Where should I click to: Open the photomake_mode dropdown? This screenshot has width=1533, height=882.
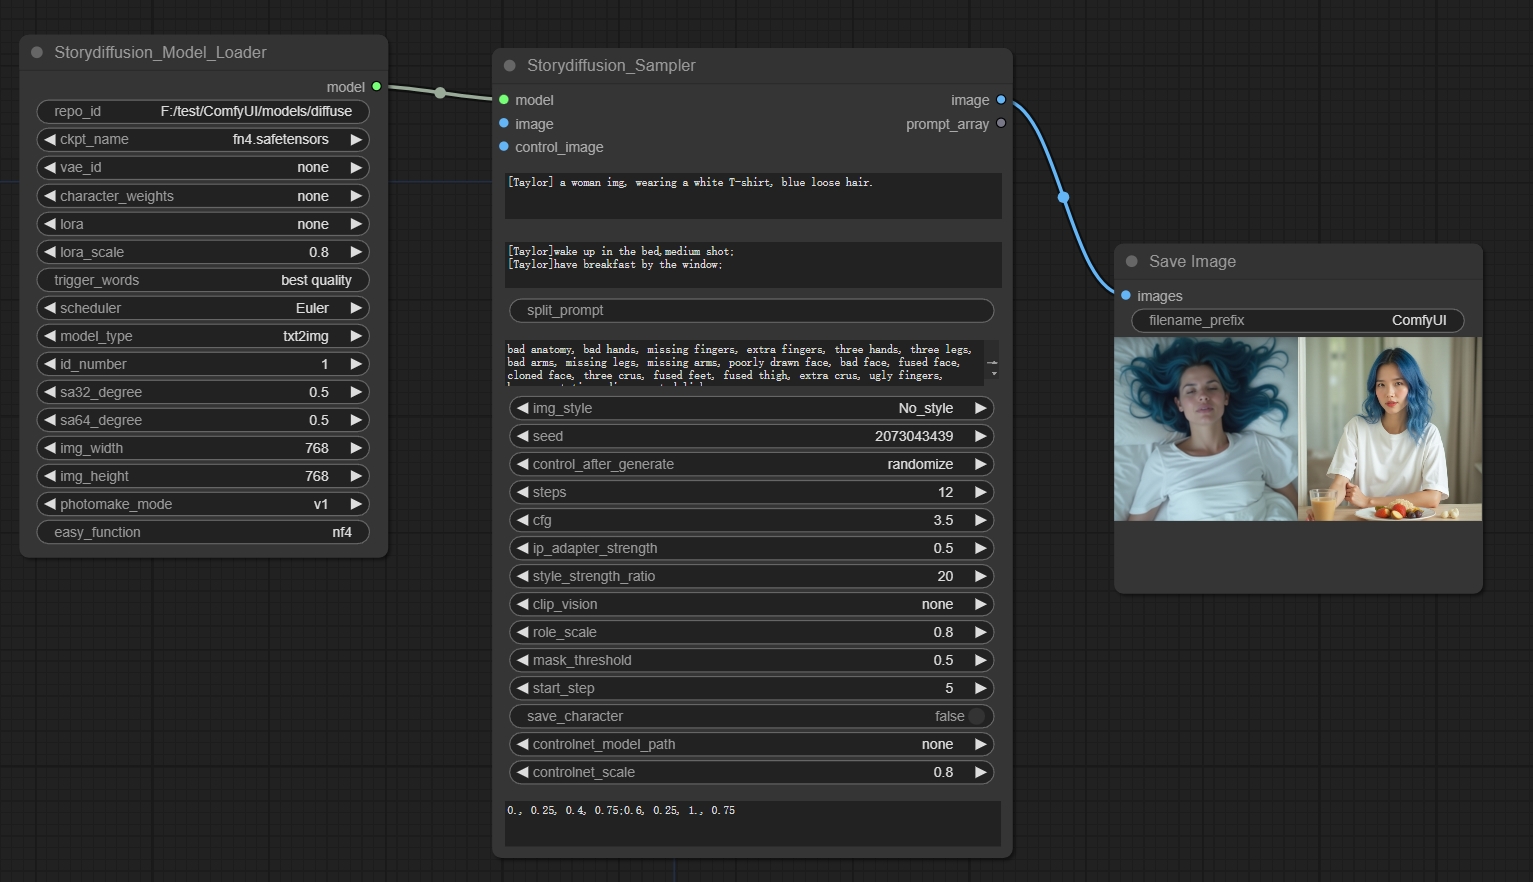(203, 504)
